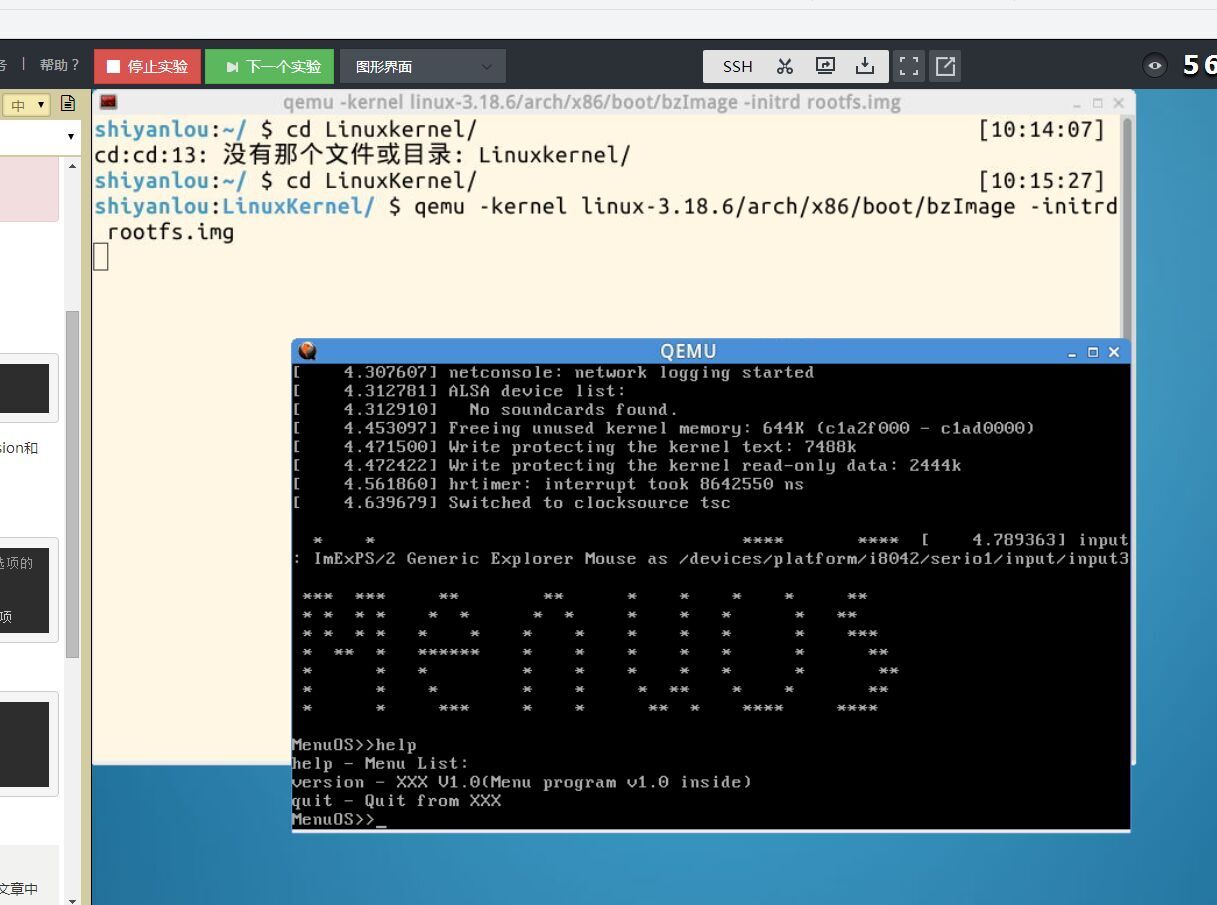Screen dimensions: 1217x905
Task: Click the scissors clipboard icon
Action: coord(785,66)
